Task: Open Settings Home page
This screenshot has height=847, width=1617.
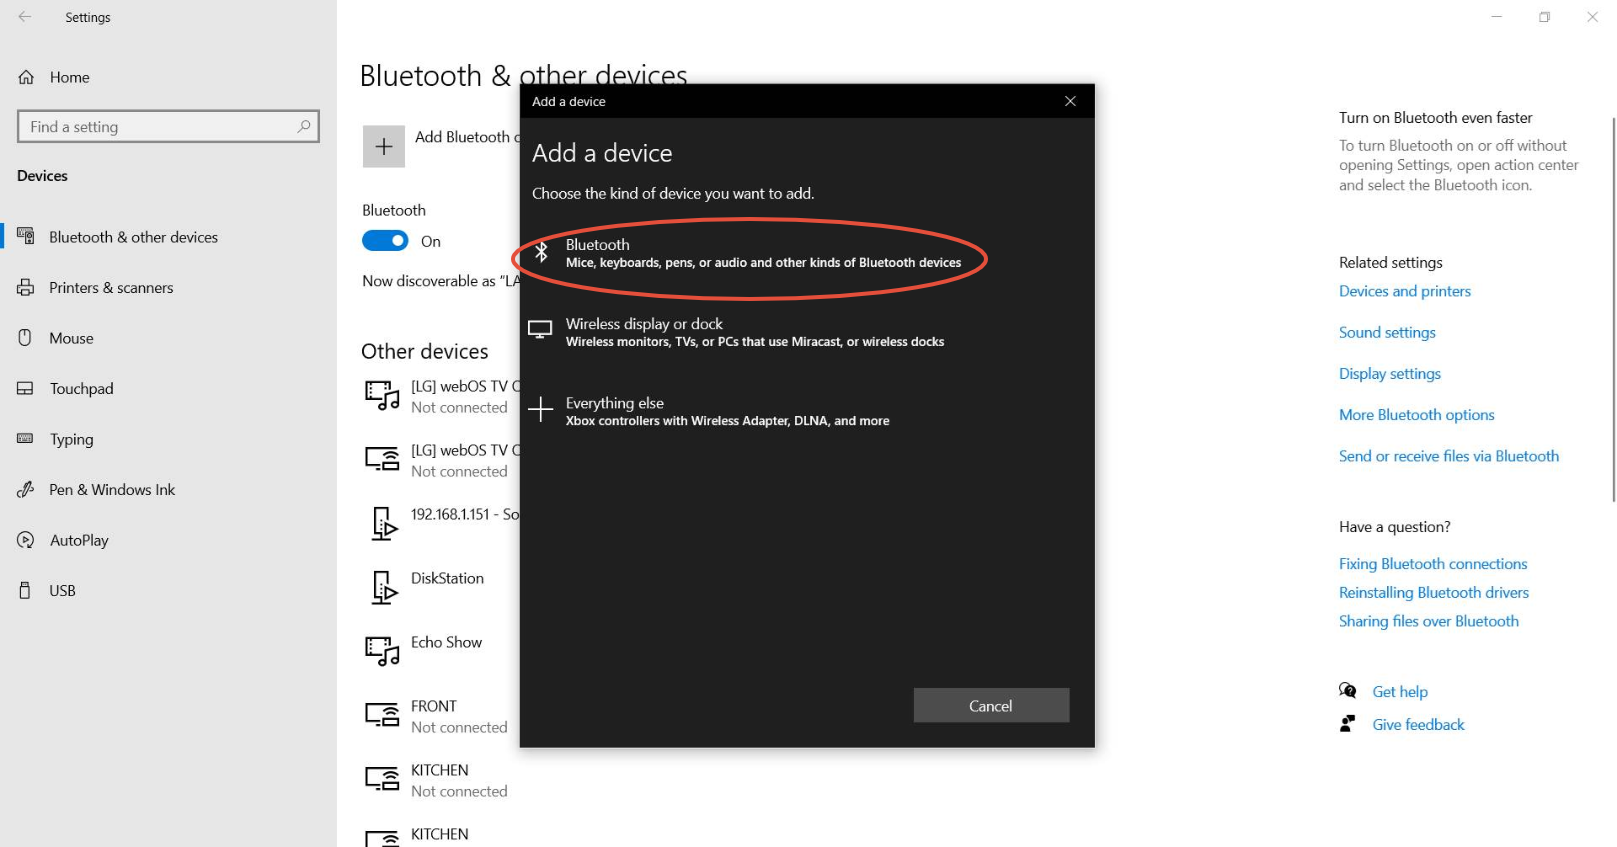Action: click(70, 77)
